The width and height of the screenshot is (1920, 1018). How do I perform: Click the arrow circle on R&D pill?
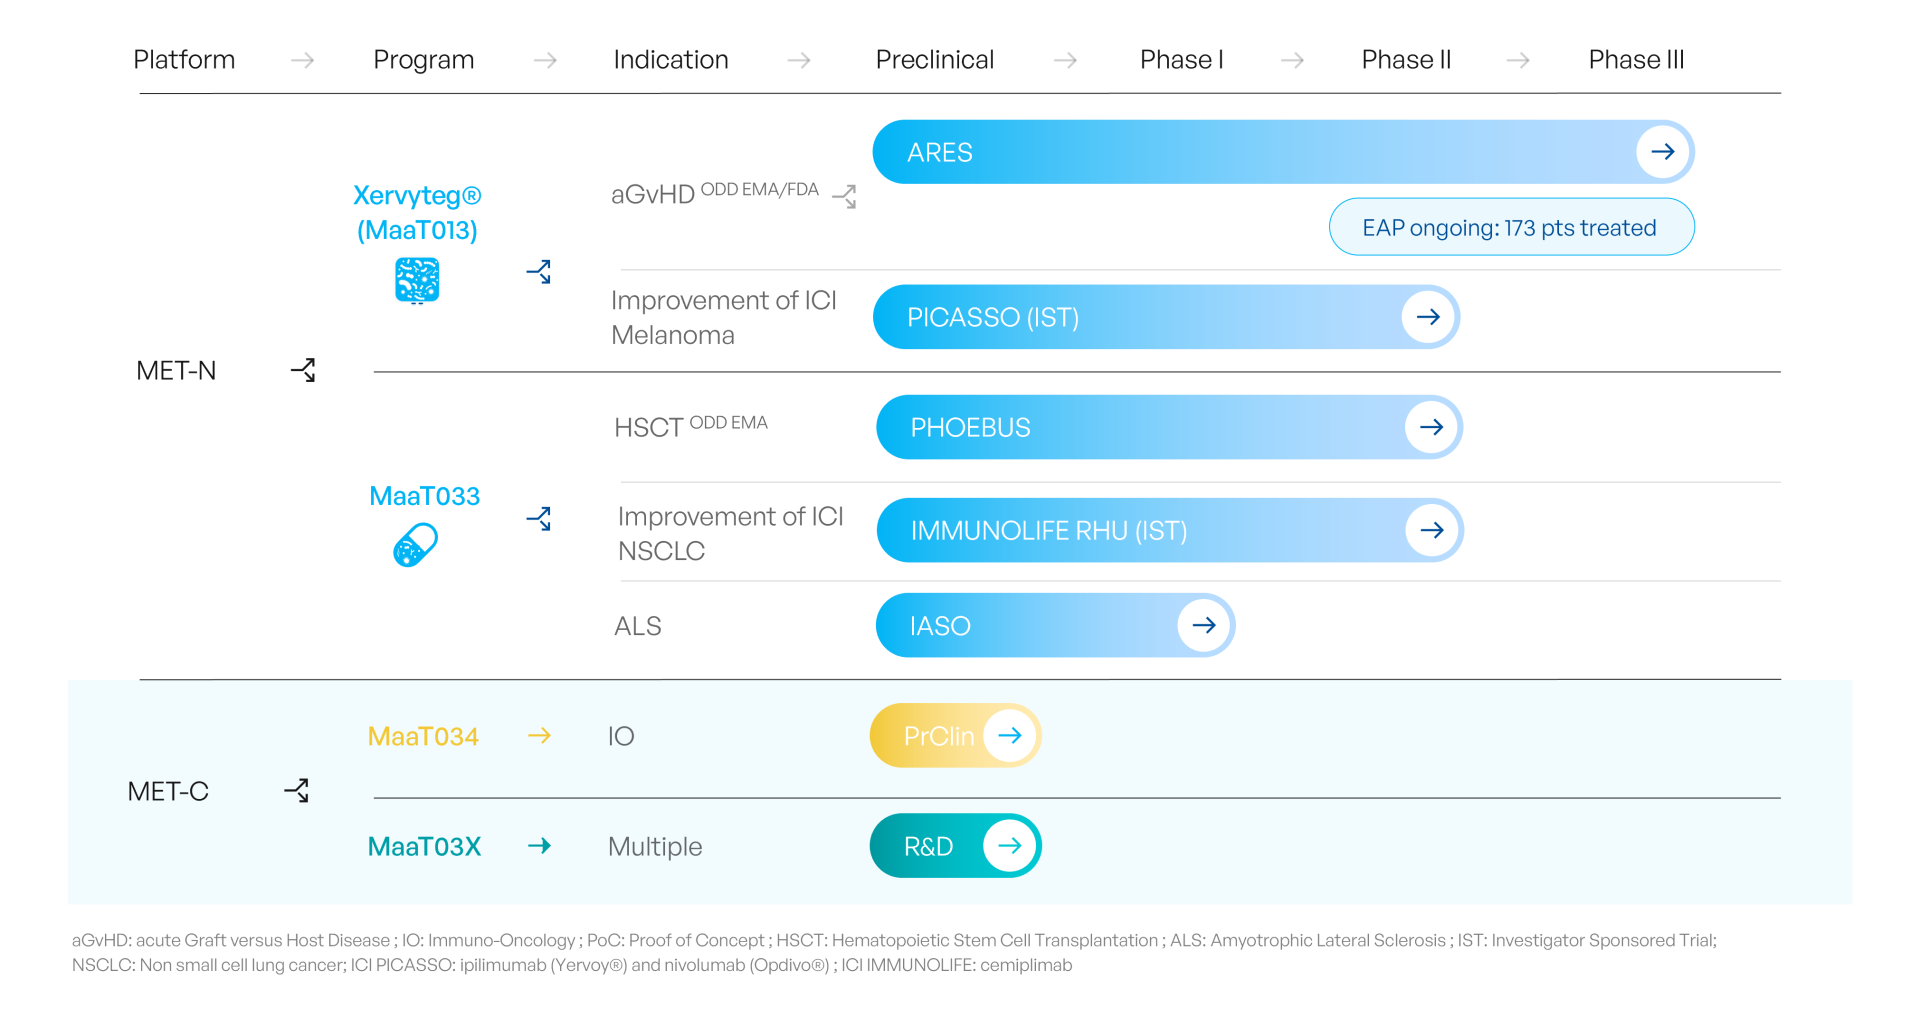1010,845
